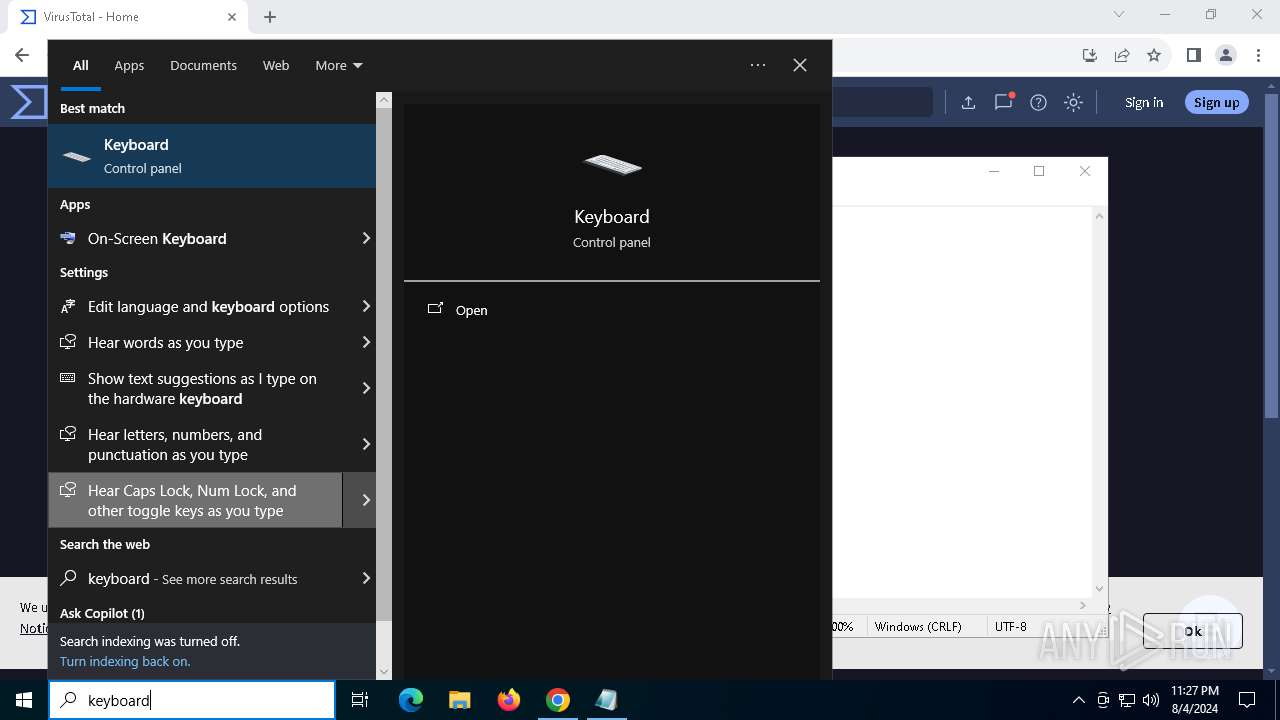Click the VirusTotal logo icon
Image resolution: width=1280 pixels, height=720 pixels.
tap(29, 102)
